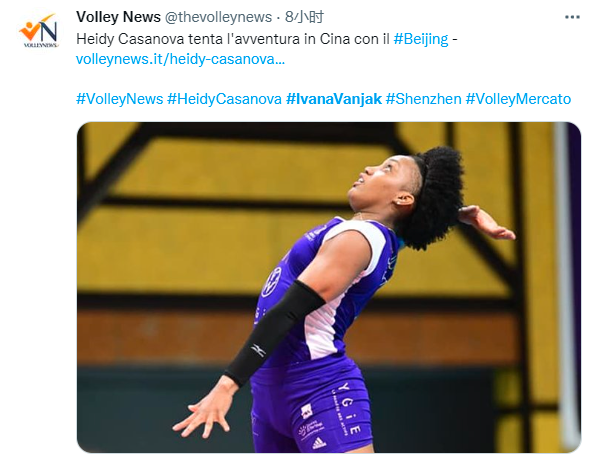Open the three-dot more options menu
Image resolution: width=594 pixels, height=464 pixels.
pos(572,17)
